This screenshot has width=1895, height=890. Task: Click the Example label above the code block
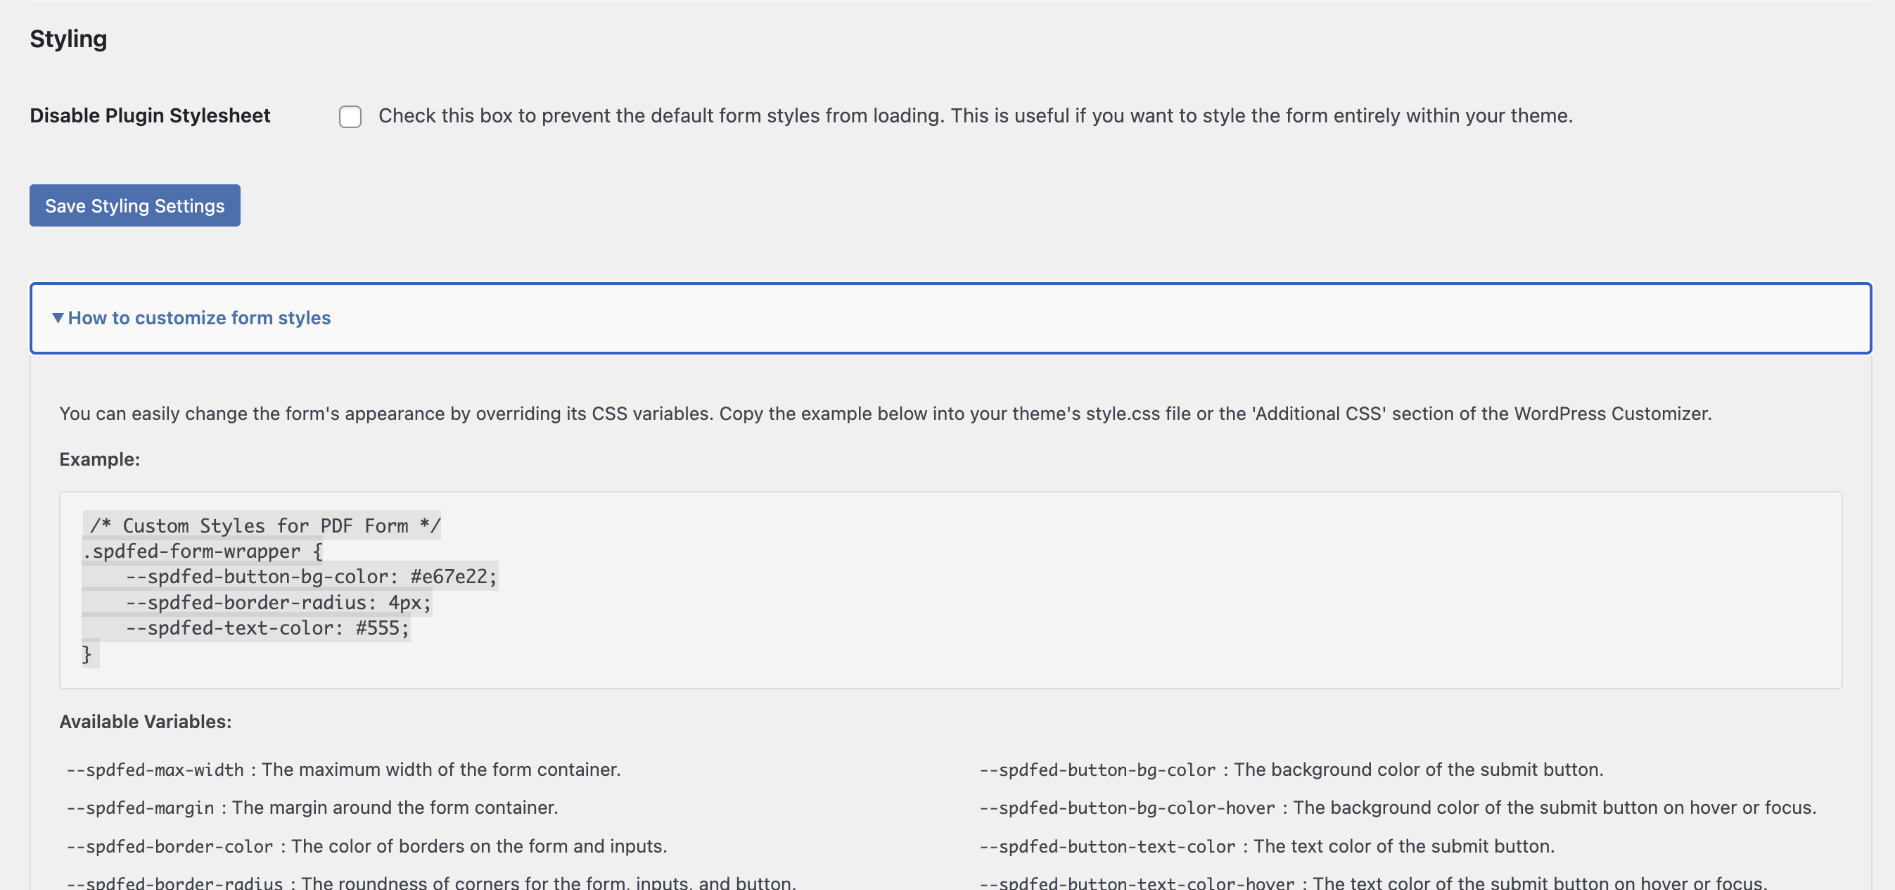click(x=99, y=460)
